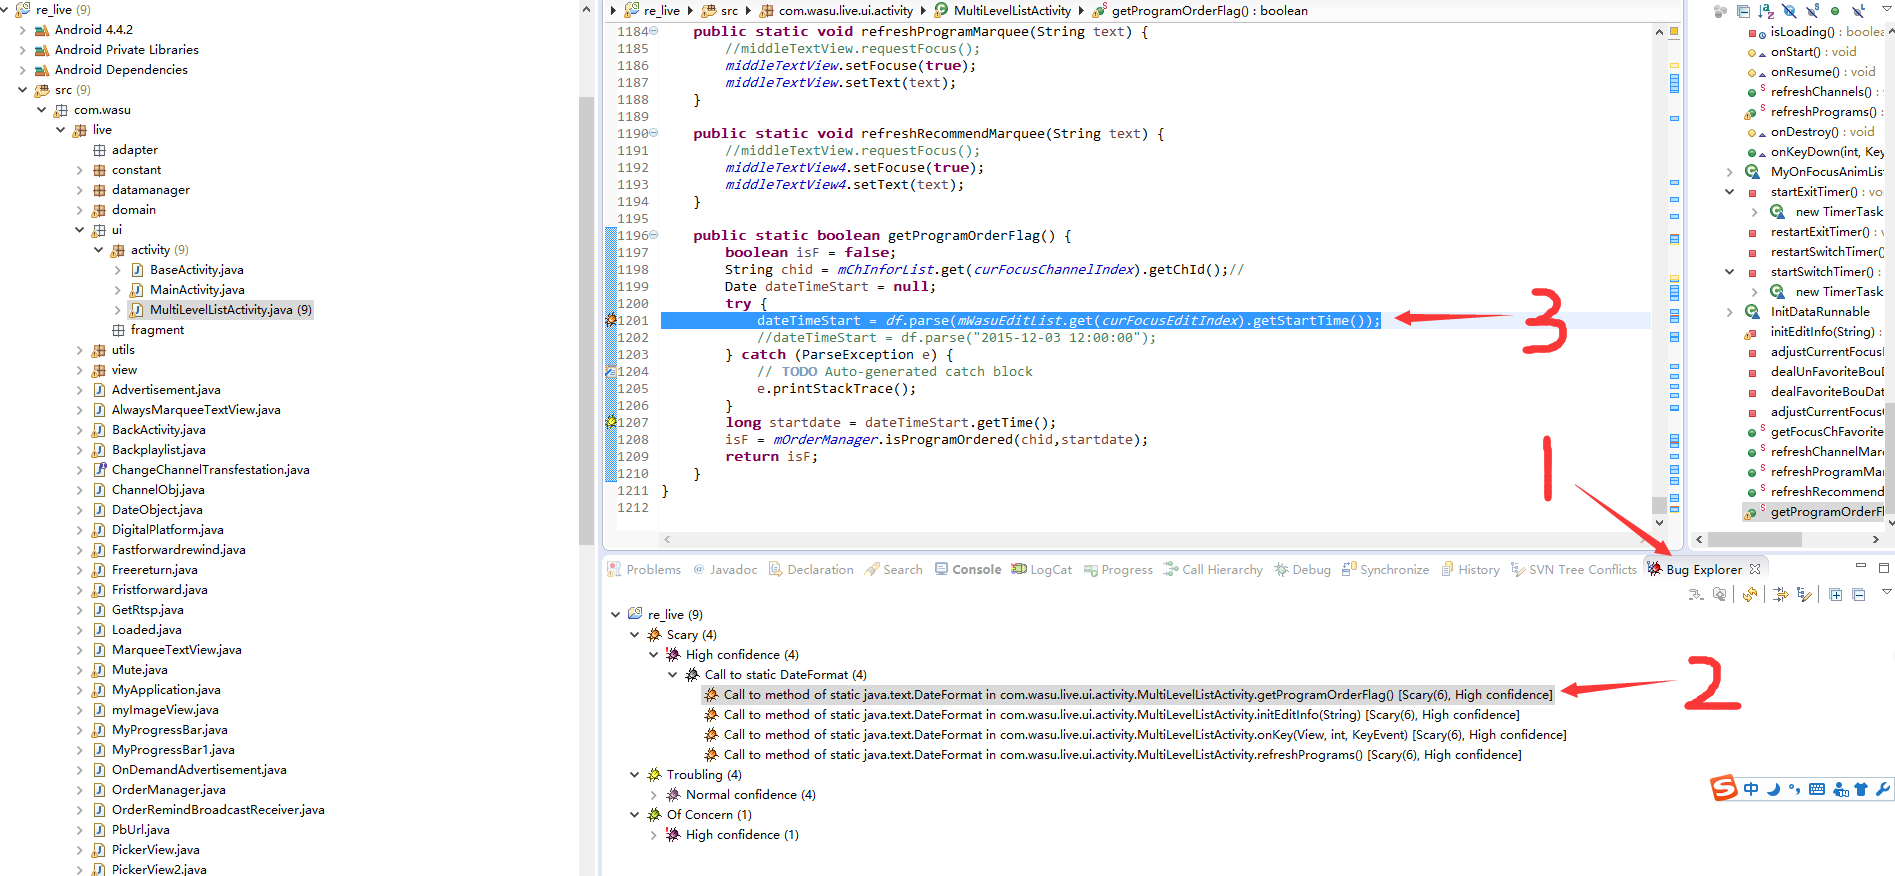Click Collapse All icon in Bug Explorer

click(1858, 595)
